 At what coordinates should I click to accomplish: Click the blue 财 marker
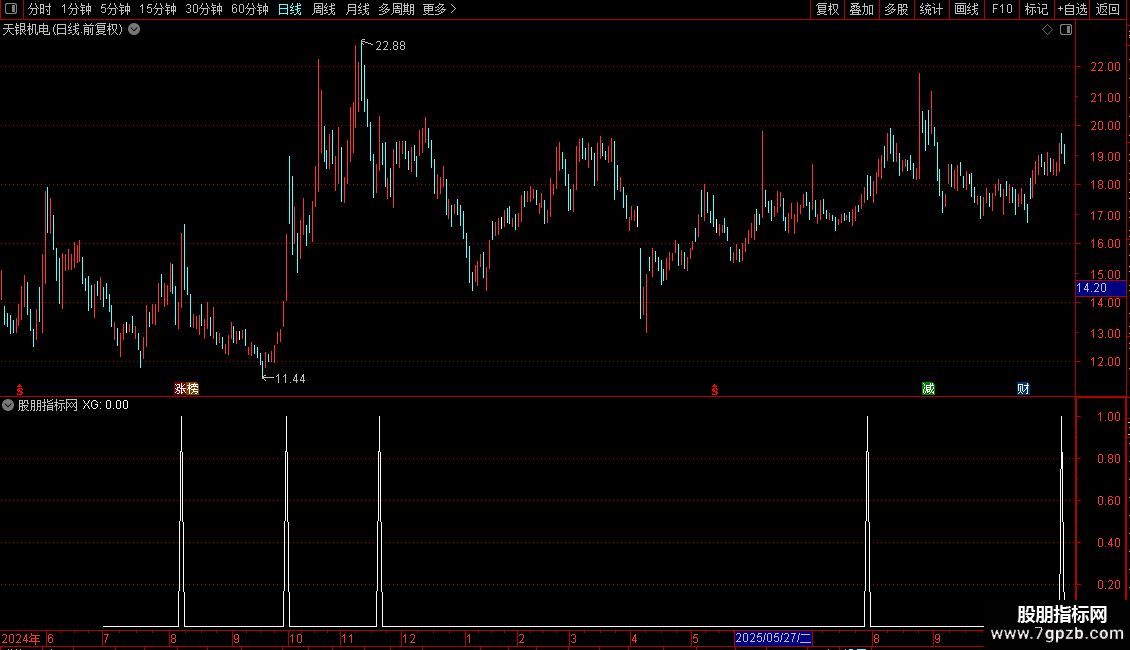[x=1023, y=388]
